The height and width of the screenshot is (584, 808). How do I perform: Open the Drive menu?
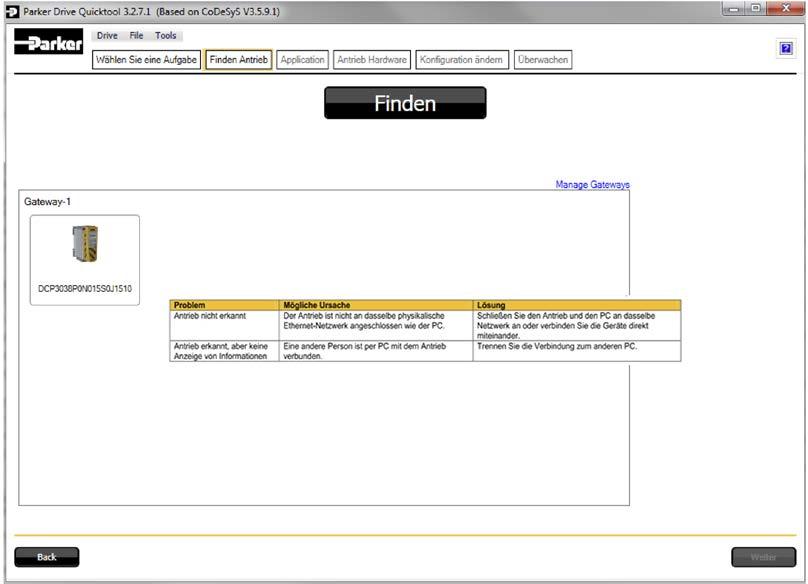(x=107, y=36)
